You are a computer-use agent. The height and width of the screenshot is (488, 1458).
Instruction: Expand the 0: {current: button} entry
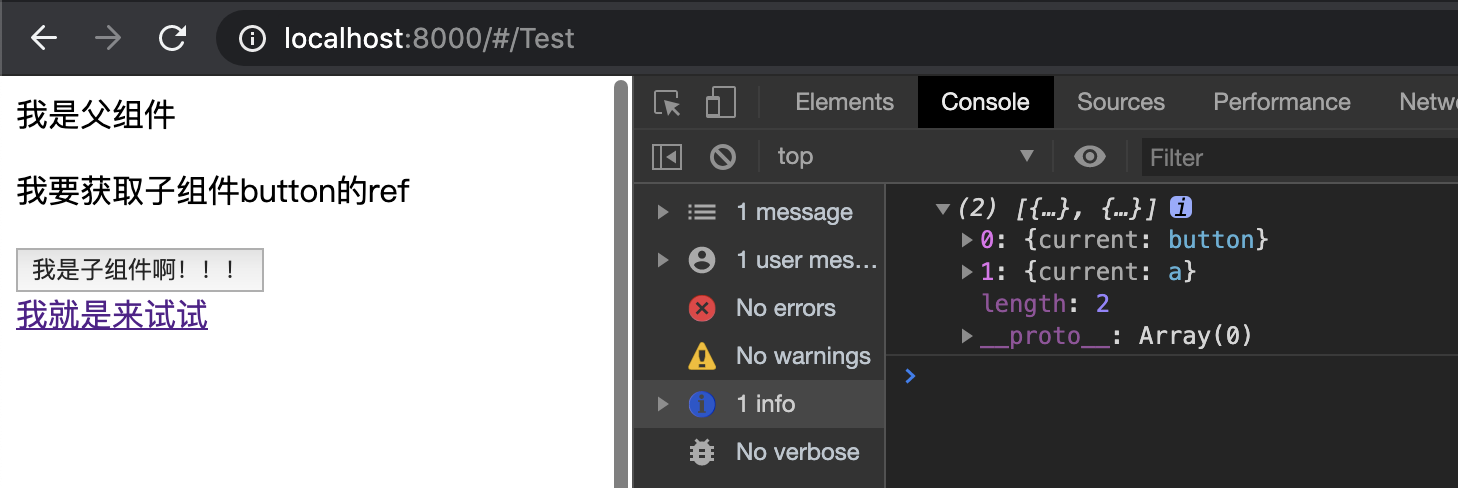(x=967, y=240)
